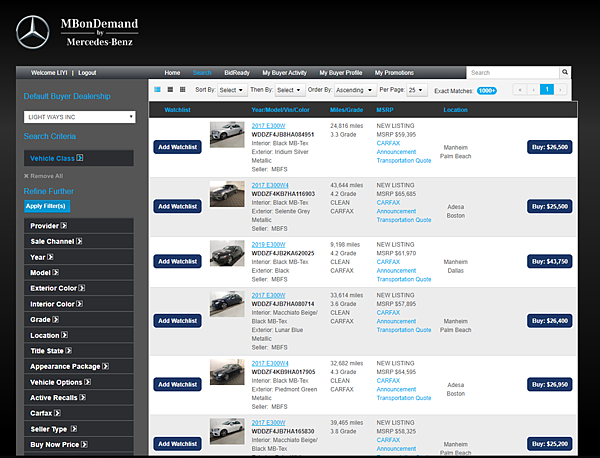Open My Buyer Profile menu

[x=341, y=73]
